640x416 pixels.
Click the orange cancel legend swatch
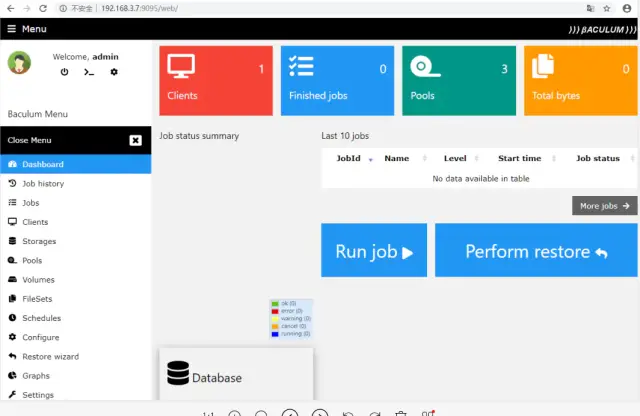click(x=275, y=327)
